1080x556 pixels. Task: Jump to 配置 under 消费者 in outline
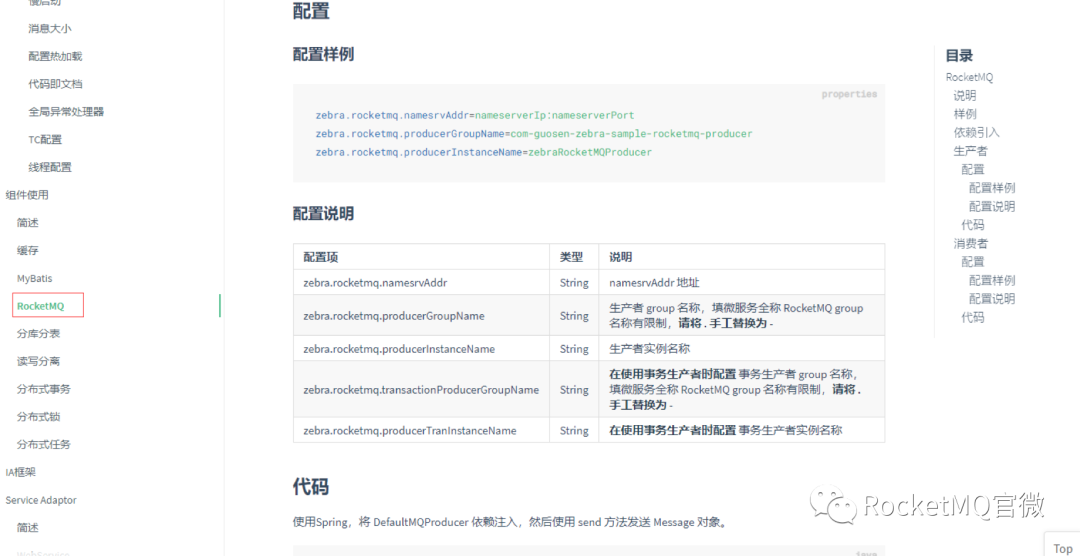coord(973,262)
